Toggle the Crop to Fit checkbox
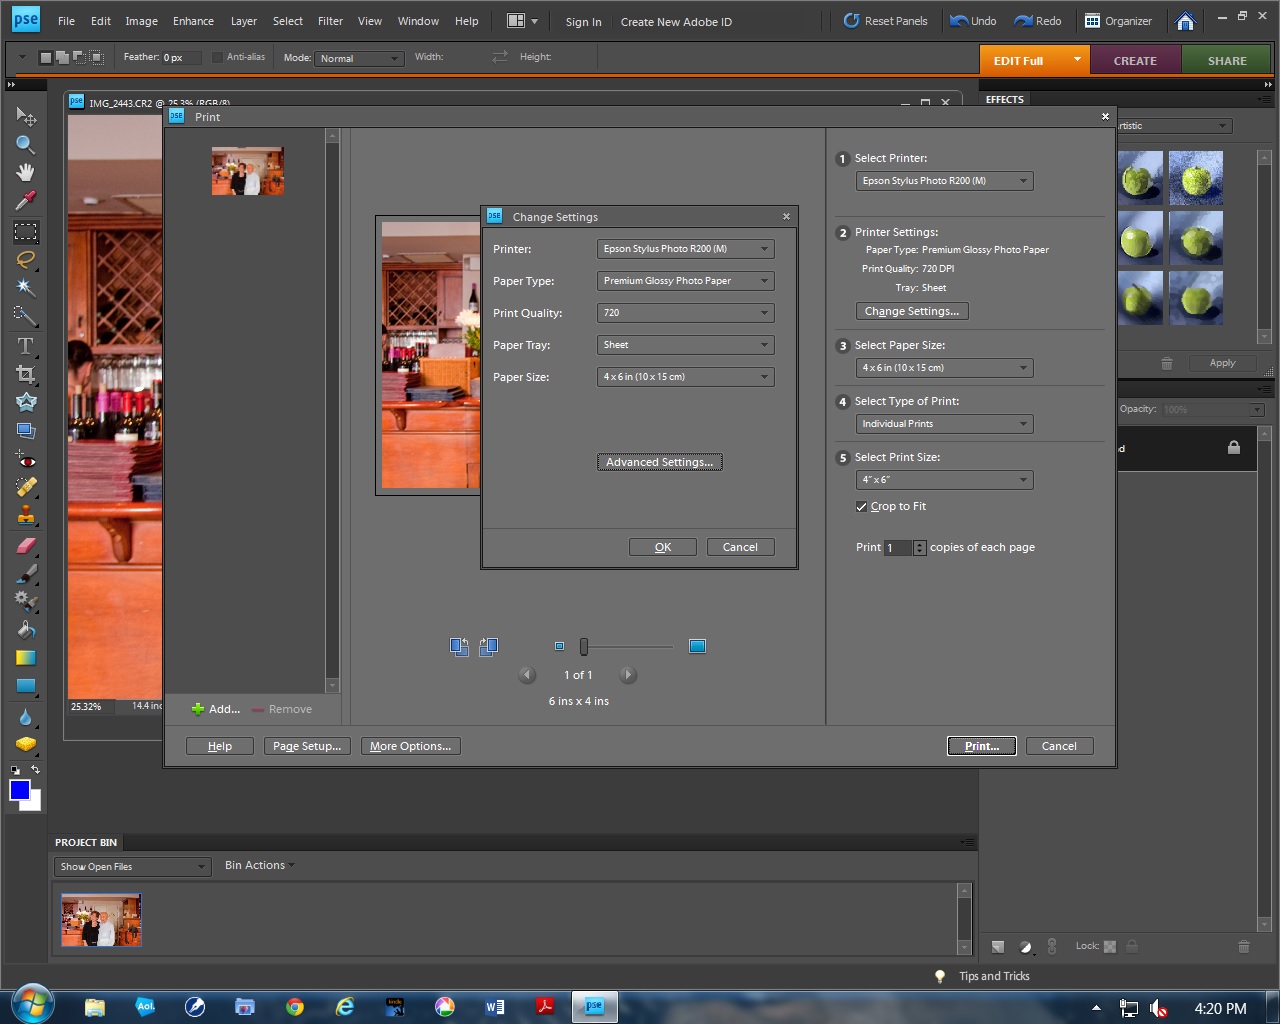1280x1024 pixels. coord(861,507)
